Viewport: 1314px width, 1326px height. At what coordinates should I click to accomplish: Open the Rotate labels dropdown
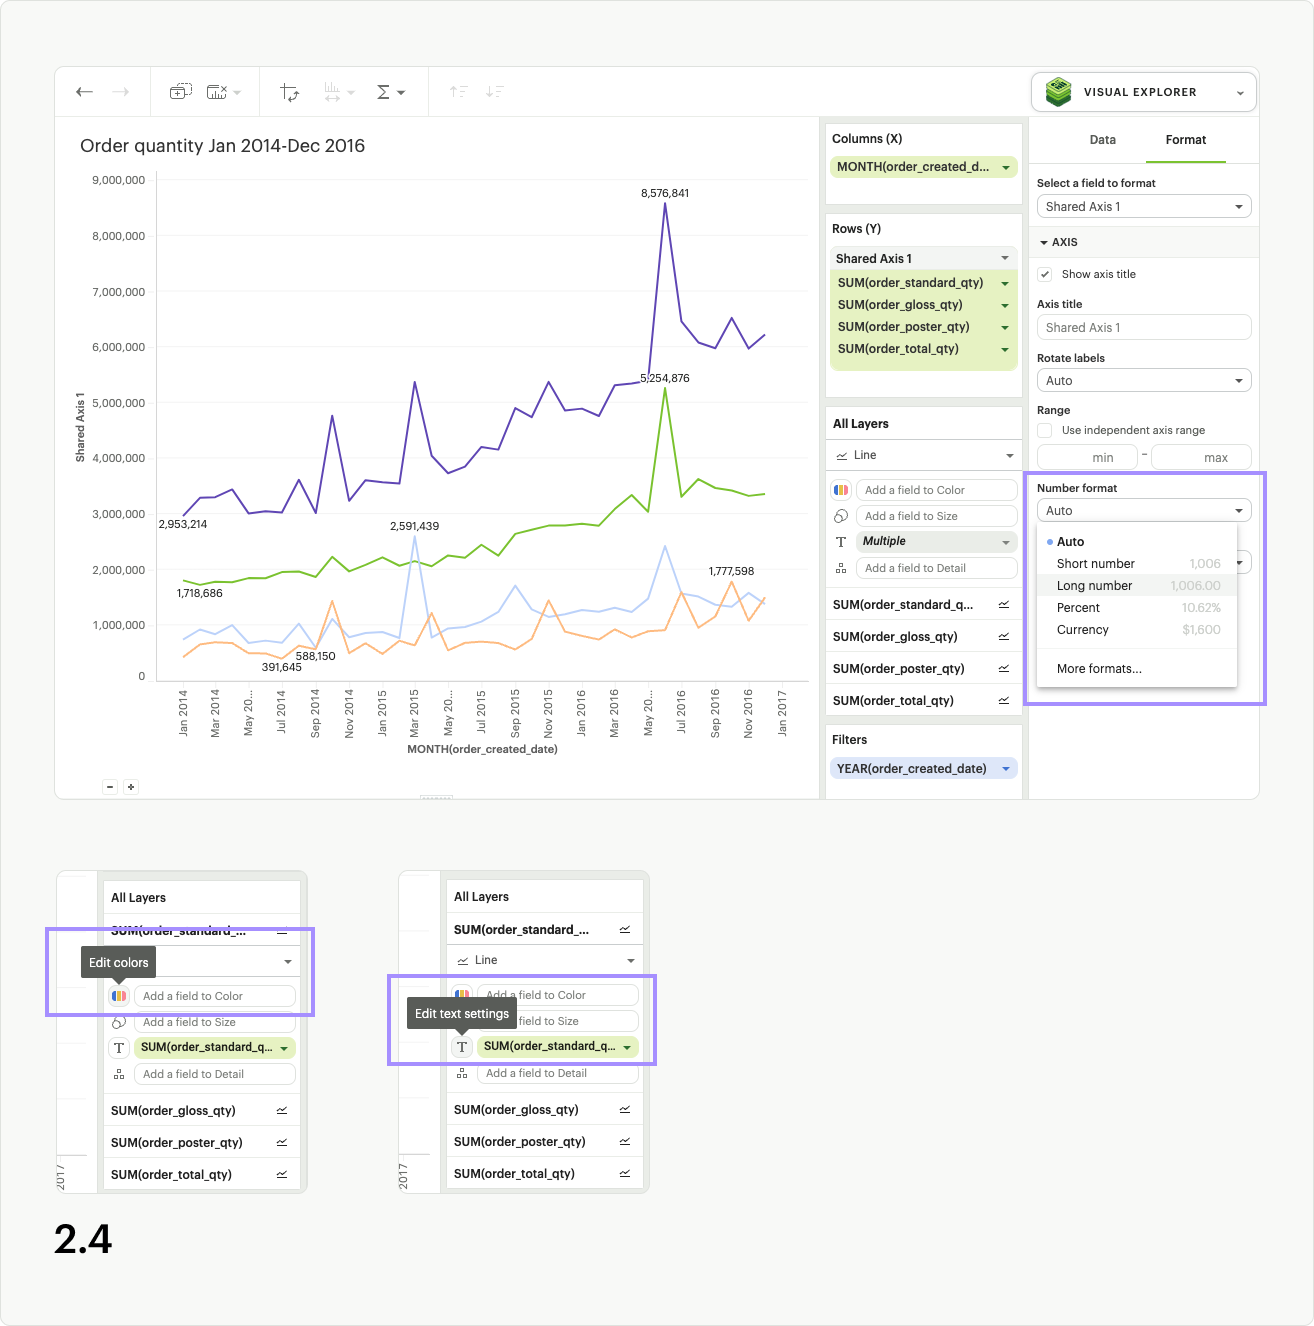(x=1143, y=380)
